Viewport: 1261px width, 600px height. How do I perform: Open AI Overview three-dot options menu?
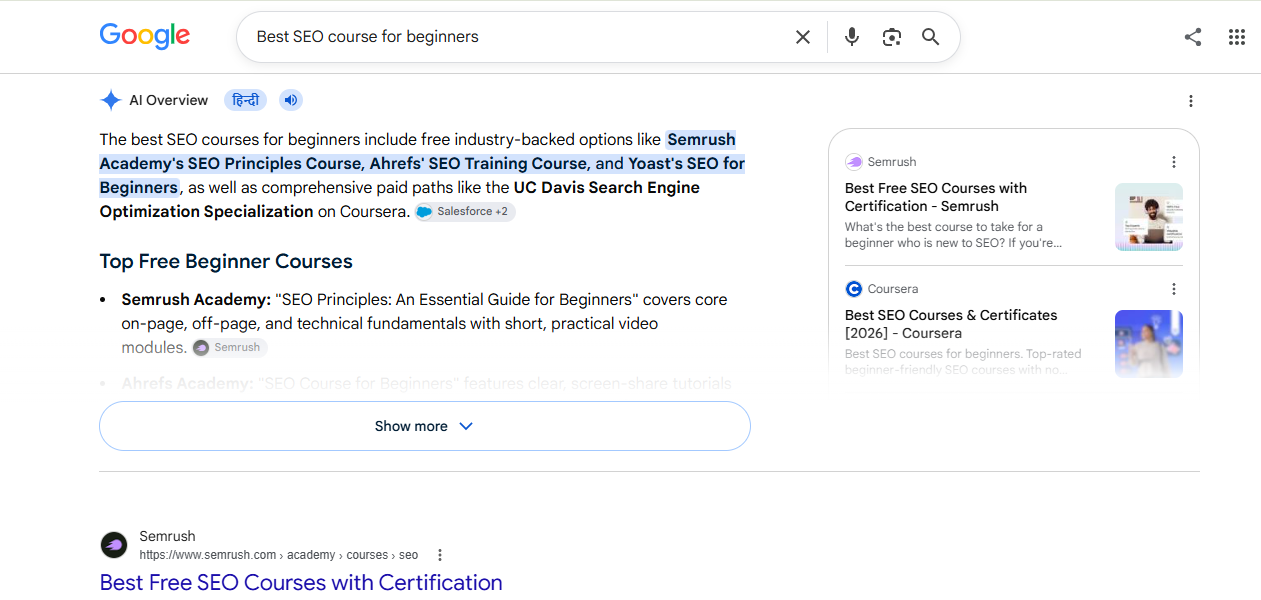click(1191, 101)
